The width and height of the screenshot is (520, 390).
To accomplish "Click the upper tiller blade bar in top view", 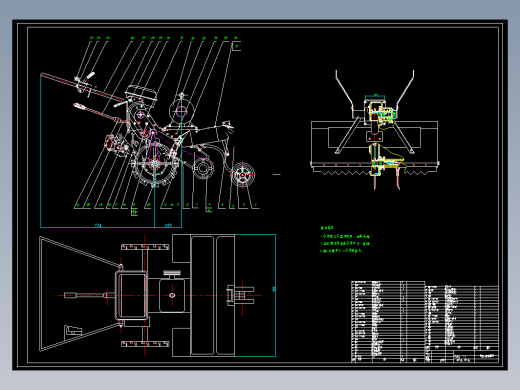I will 145,247.
